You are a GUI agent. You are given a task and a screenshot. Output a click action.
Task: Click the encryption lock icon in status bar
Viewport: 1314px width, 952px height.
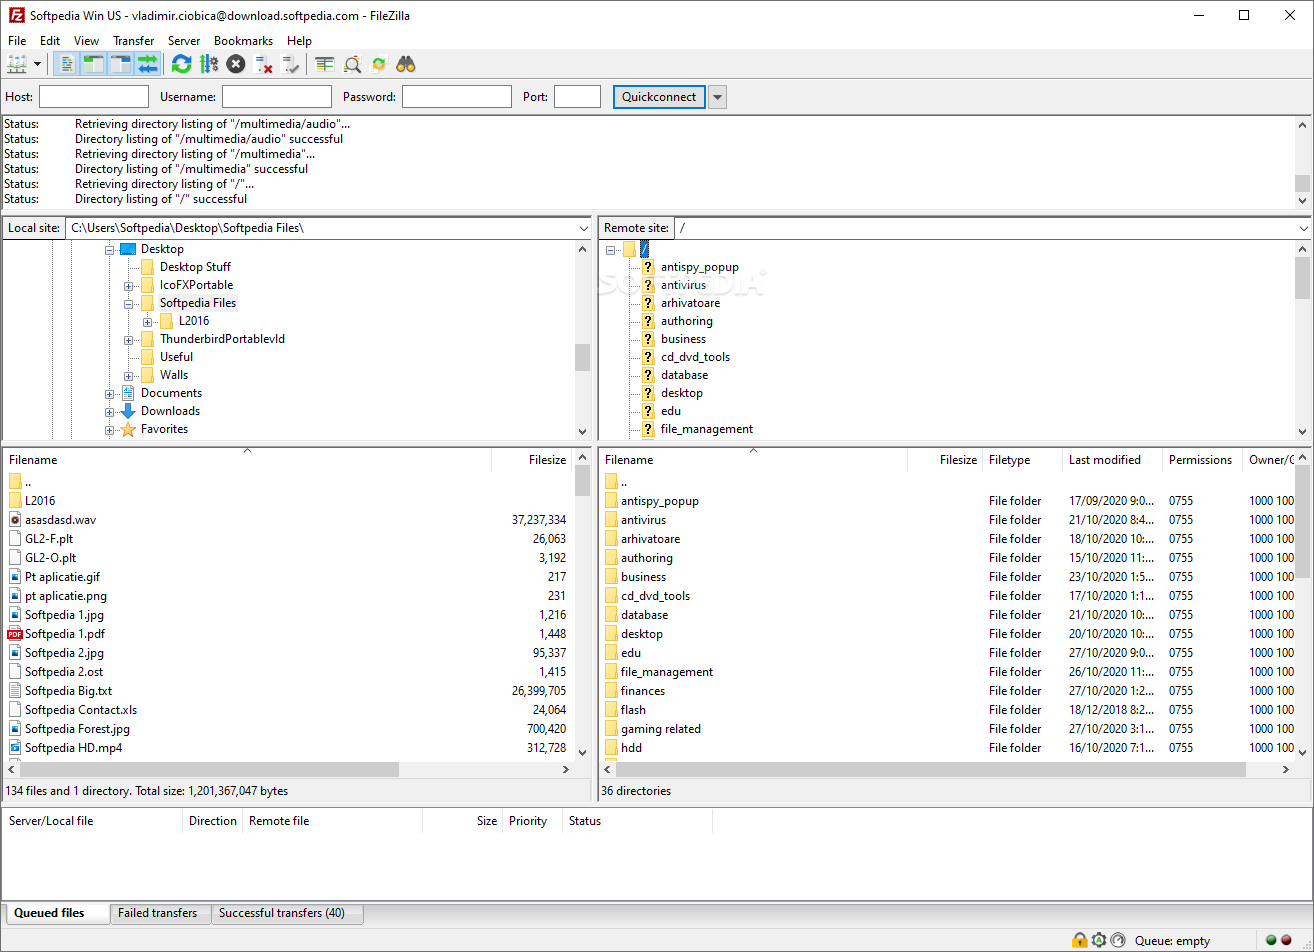(x=1080, y=940)
